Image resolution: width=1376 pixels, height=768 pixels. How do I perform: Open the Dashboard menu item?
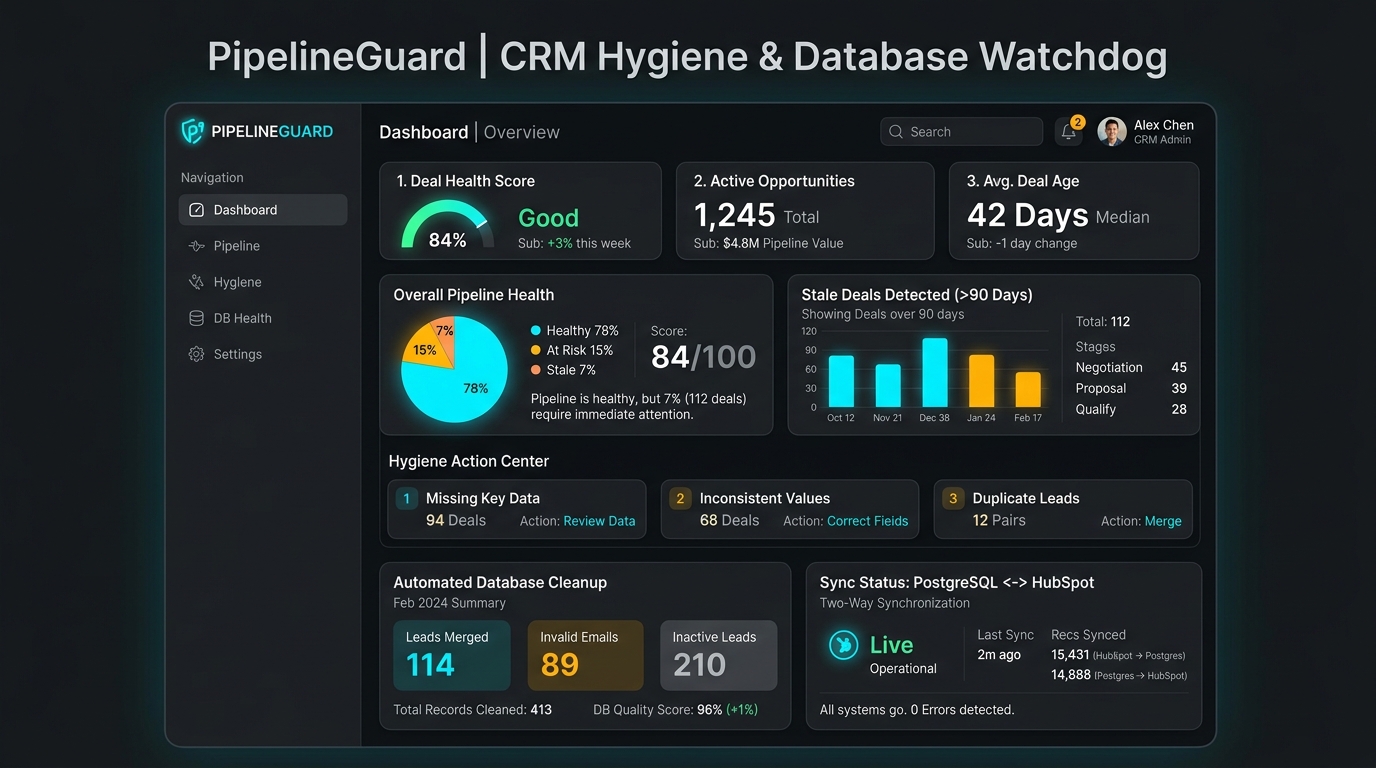263,210
